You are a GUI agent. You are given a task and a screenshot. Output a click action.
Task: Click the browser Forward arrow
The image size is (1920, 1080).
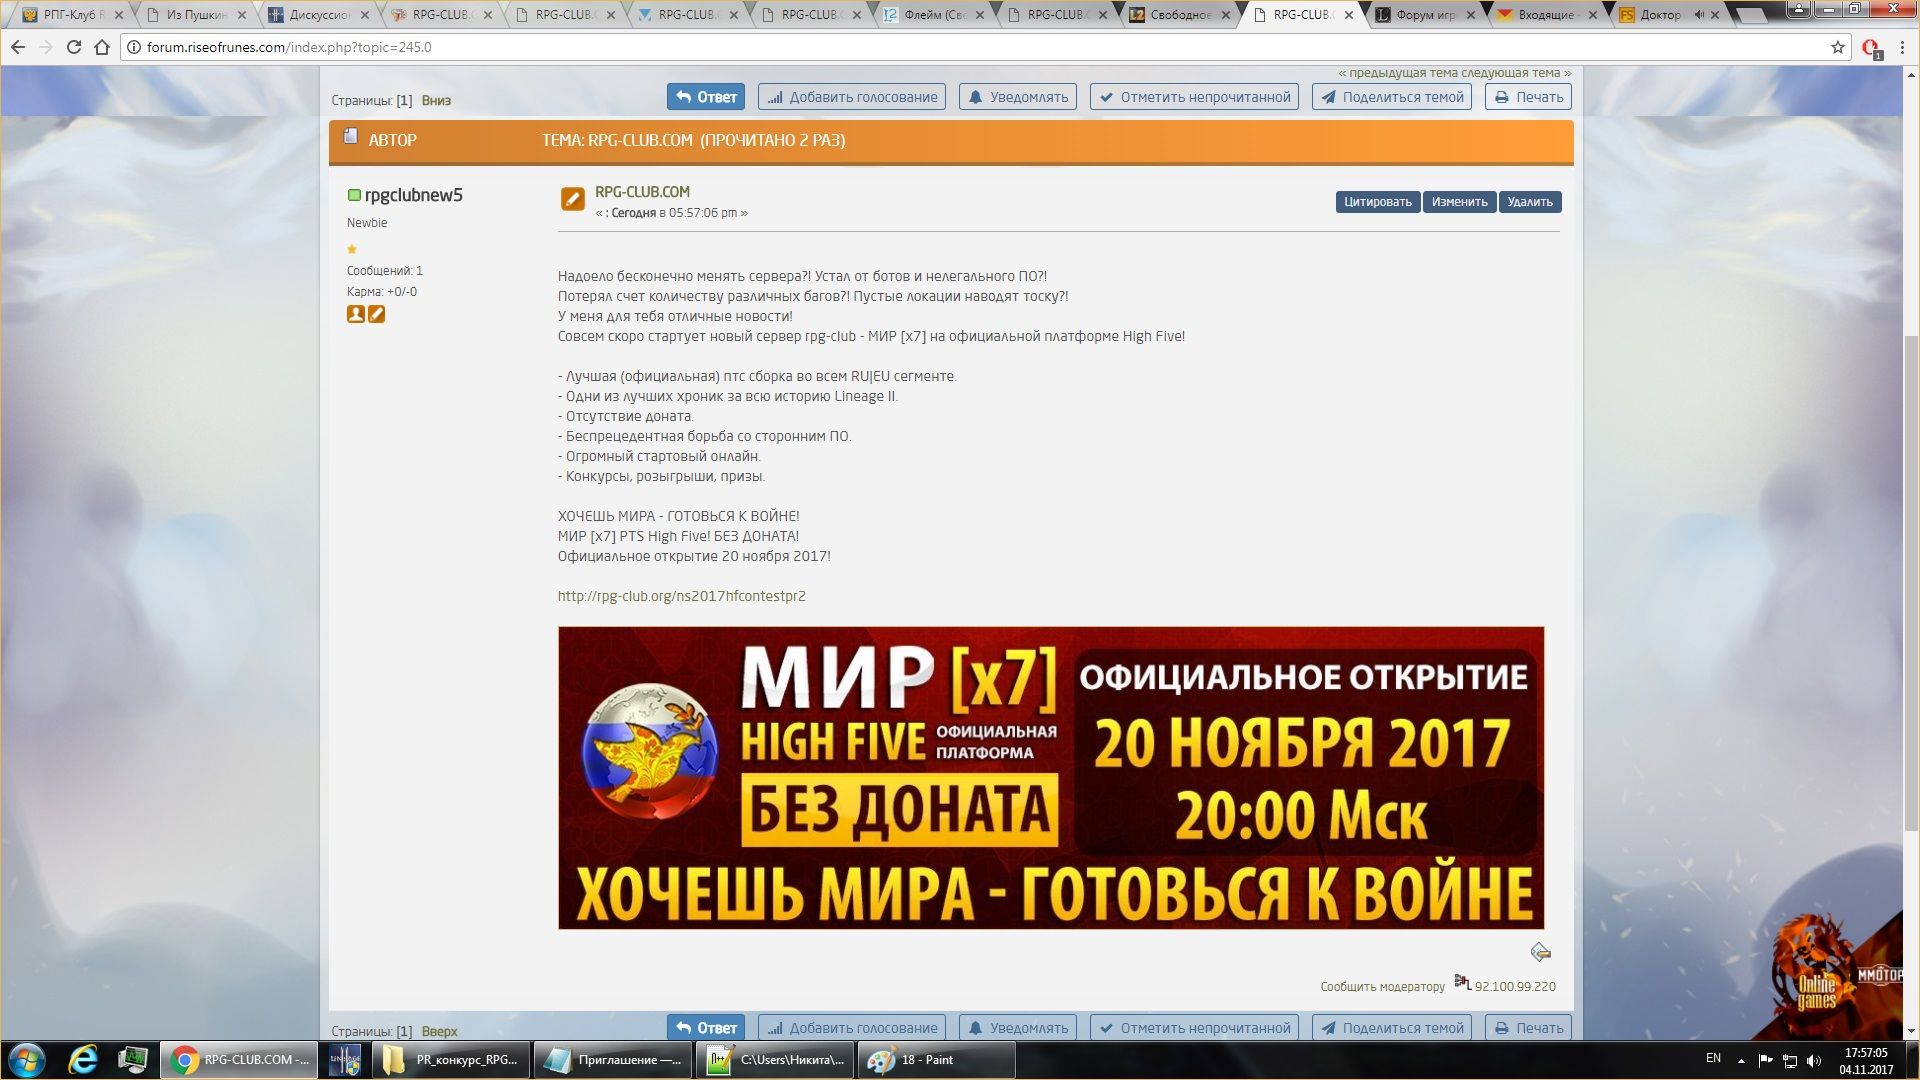tap(46, 47)
